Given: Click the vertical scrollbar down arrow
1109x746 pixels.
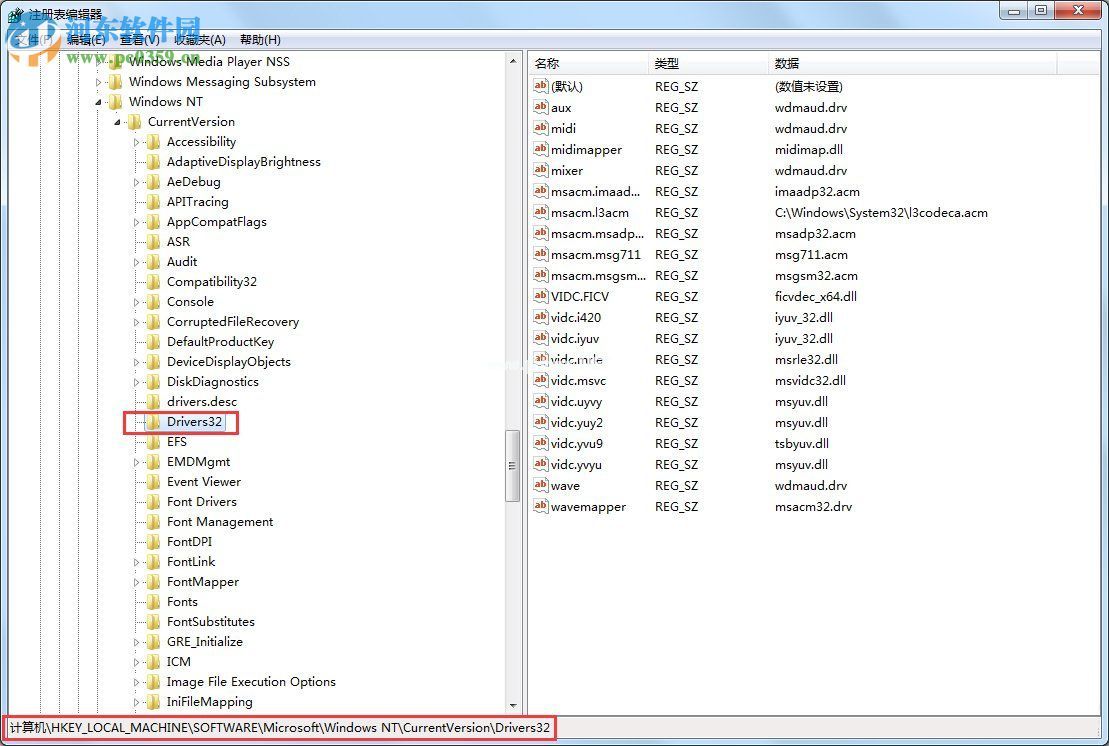Looking at the screenshot, I should point(512,704).
